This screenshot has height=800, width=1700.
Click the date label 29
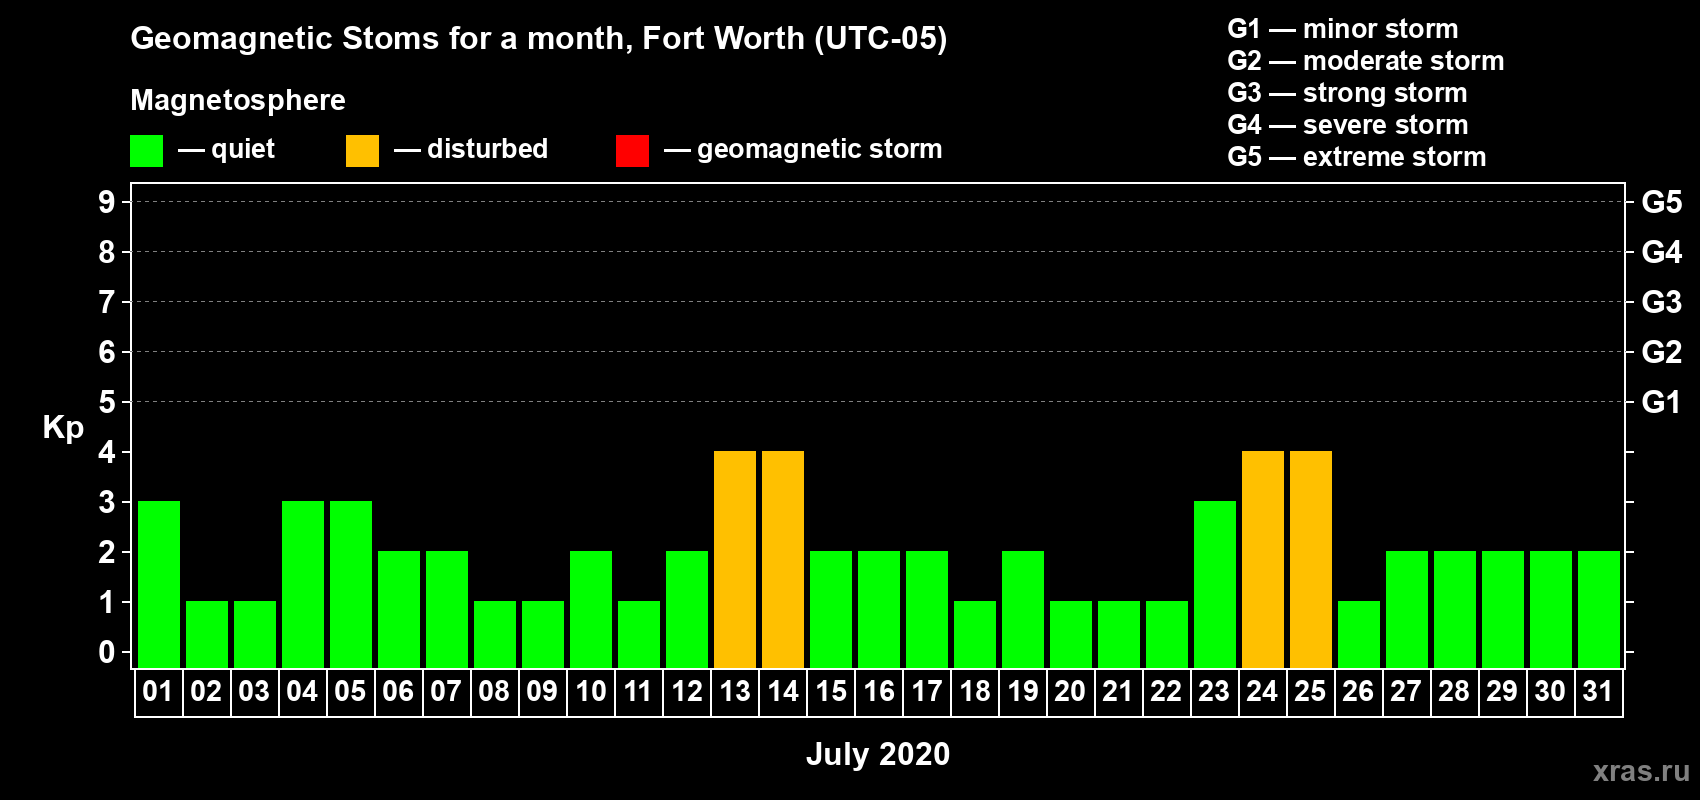(x=1502, y=692)
